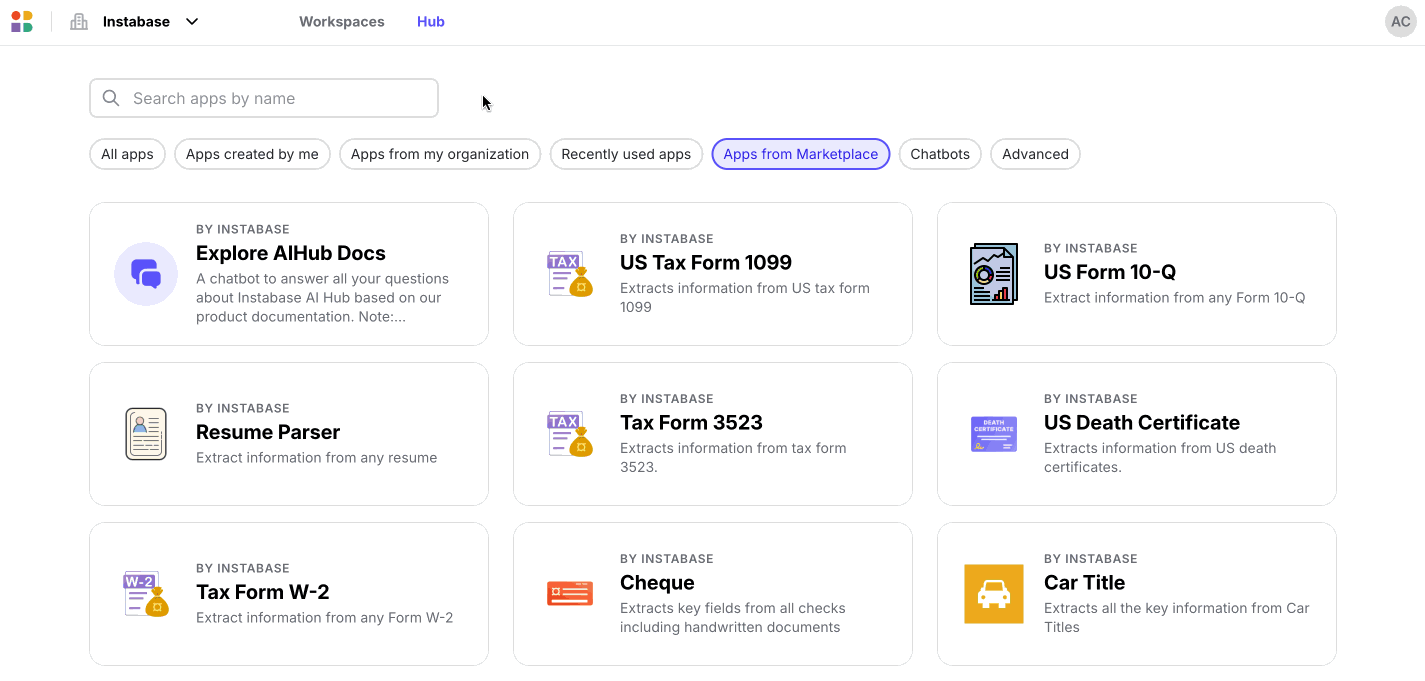Open the US Death Certificate title

(1142, 423)
